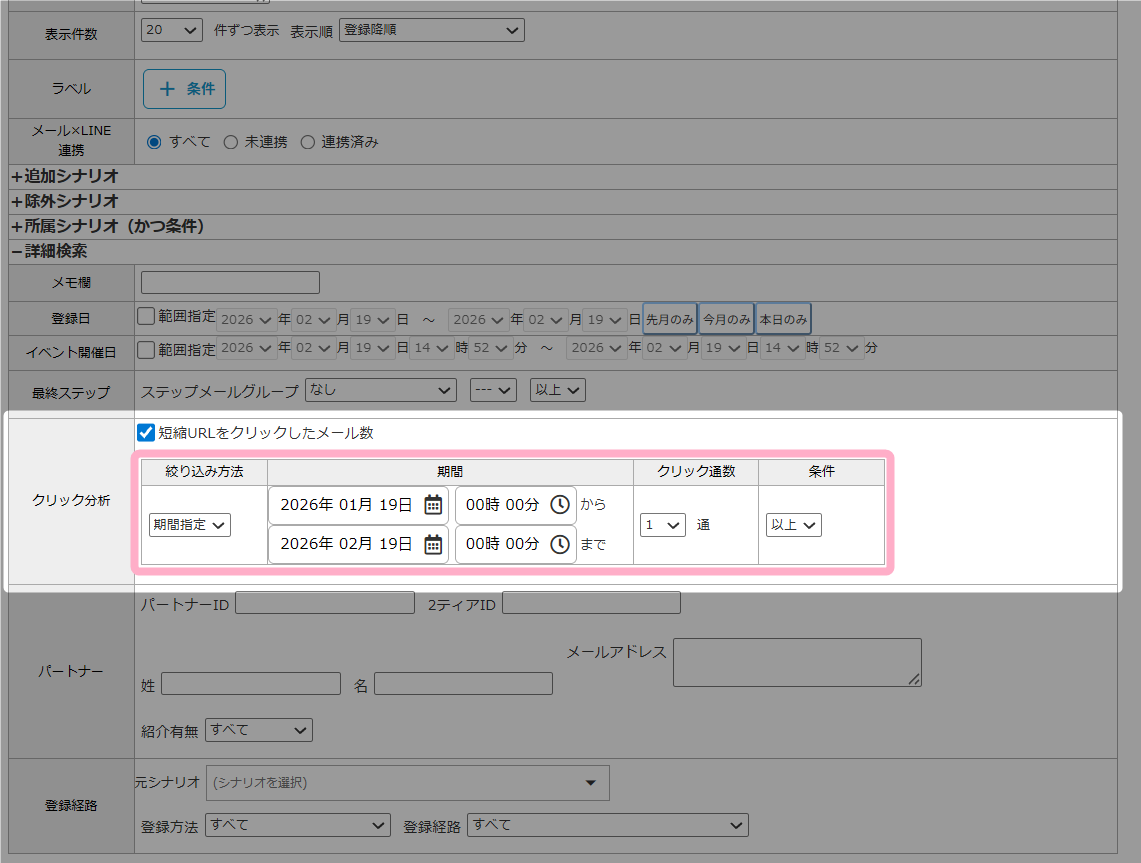Open the 元シナリオ selection combo box
The image size is (1141, 863).
[407, 782]
